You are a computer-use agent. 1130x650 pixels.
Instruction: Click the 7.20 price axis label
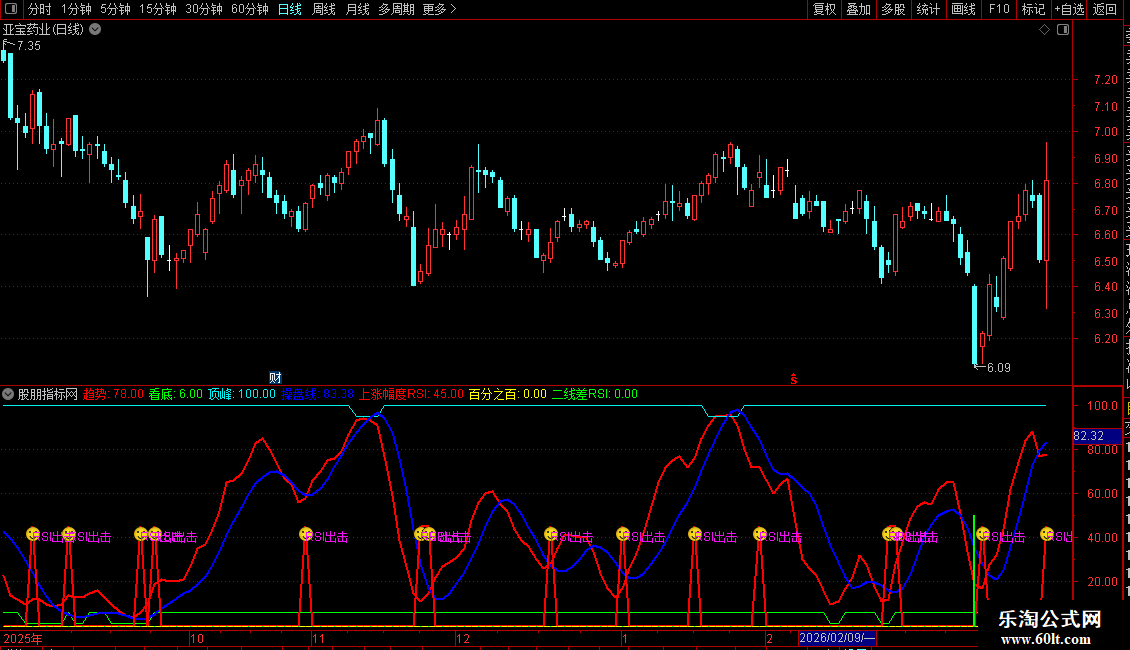[1106, 80]
